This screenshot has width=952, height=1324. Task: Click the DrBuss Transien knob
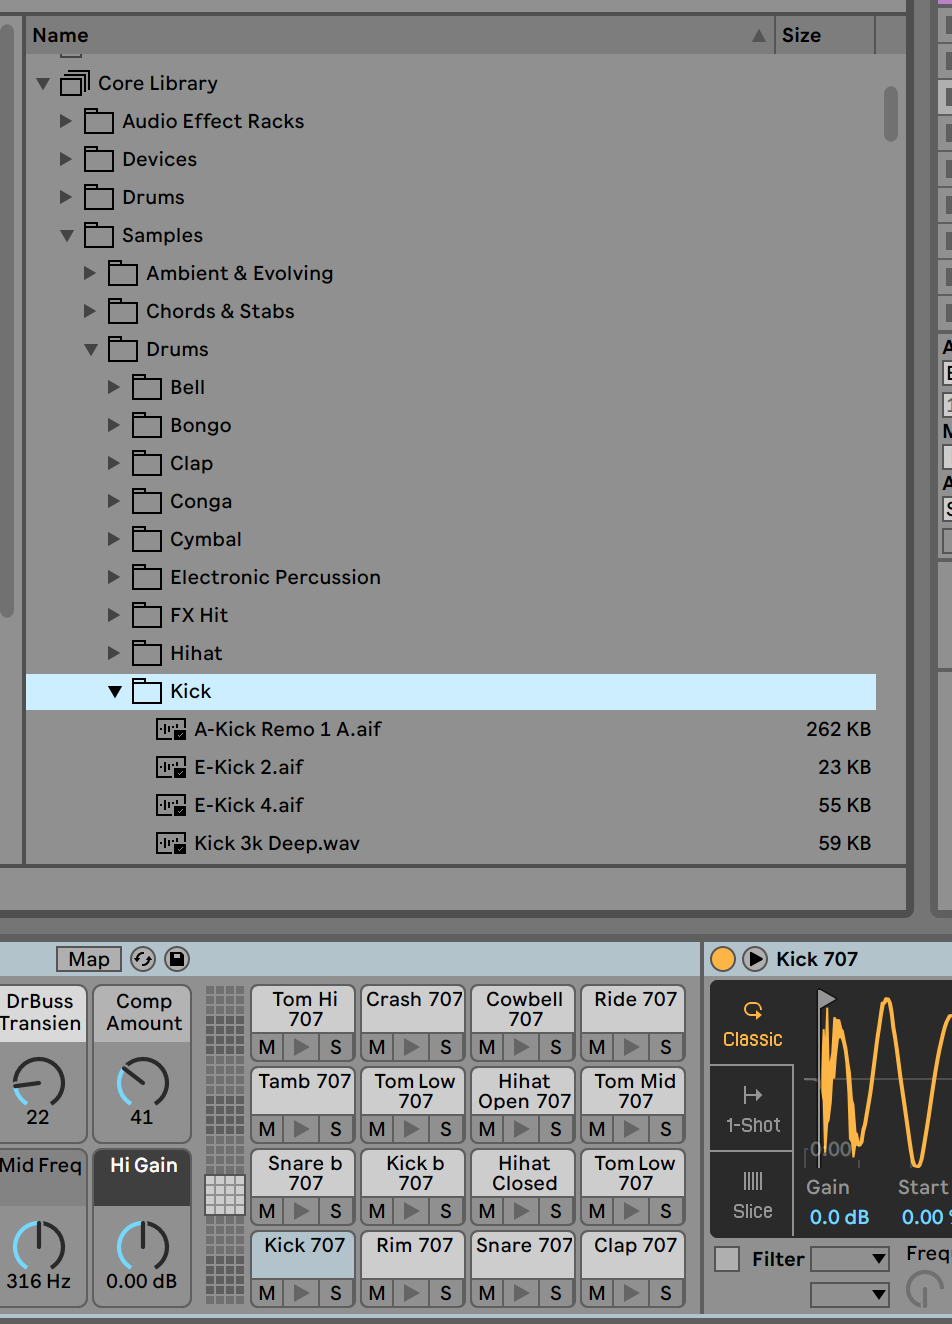click(x=38, y=1081)
